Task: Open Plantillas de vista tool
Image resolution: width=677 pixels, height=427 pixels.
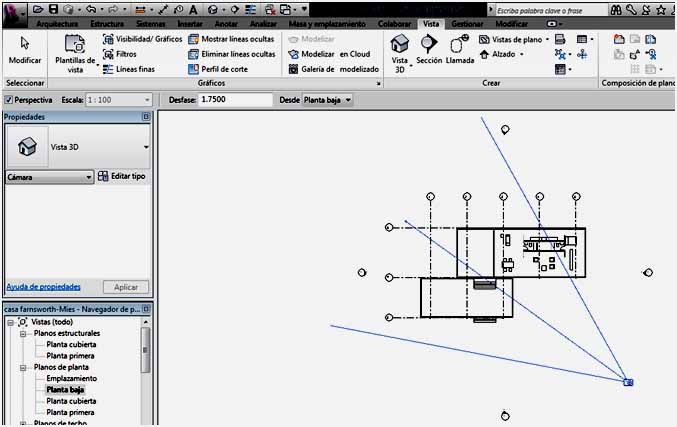Action: coord(75,52)
